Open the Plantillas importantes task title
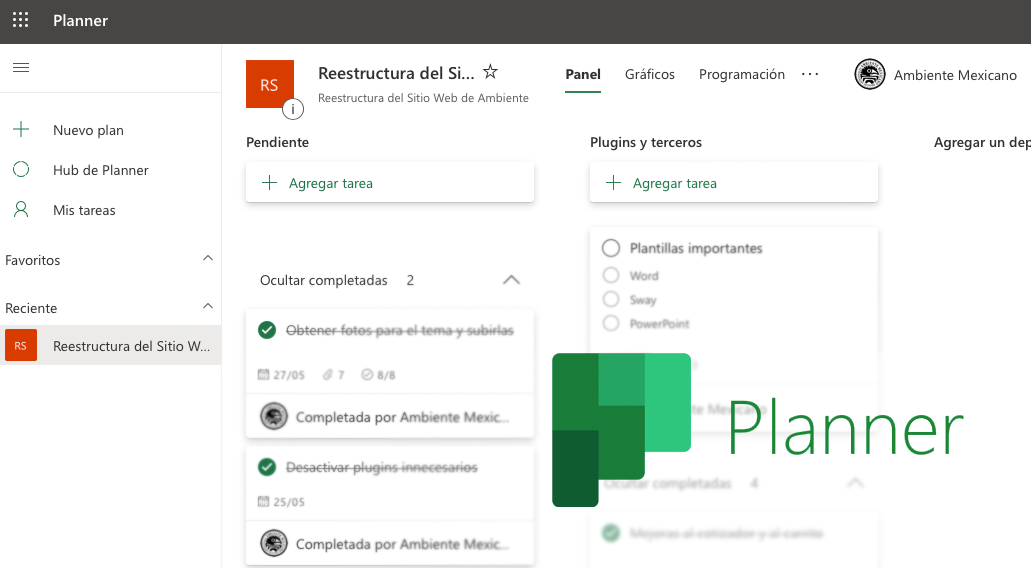The height and width of the screenshot is (568, 1031). pyautogui.click(x=696, y=248)
